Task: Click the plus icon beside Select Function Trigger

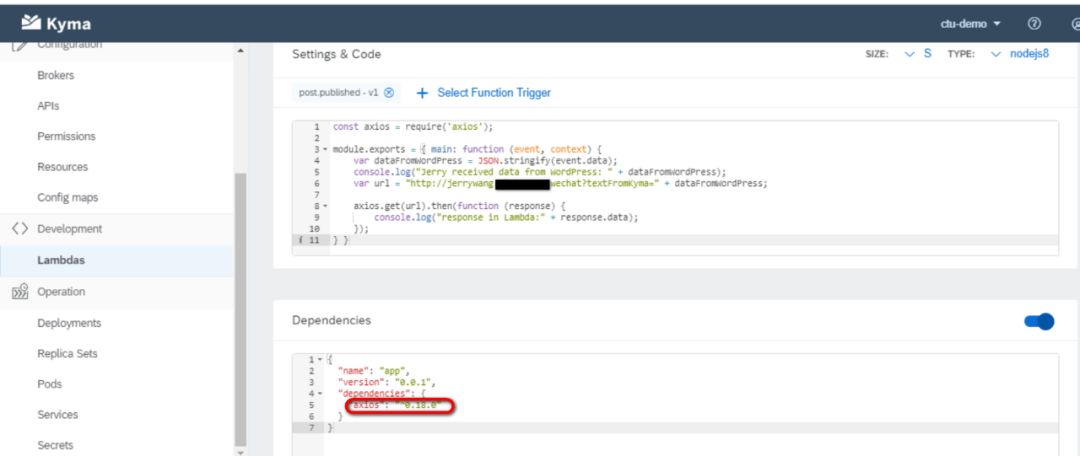Action: 422,93
